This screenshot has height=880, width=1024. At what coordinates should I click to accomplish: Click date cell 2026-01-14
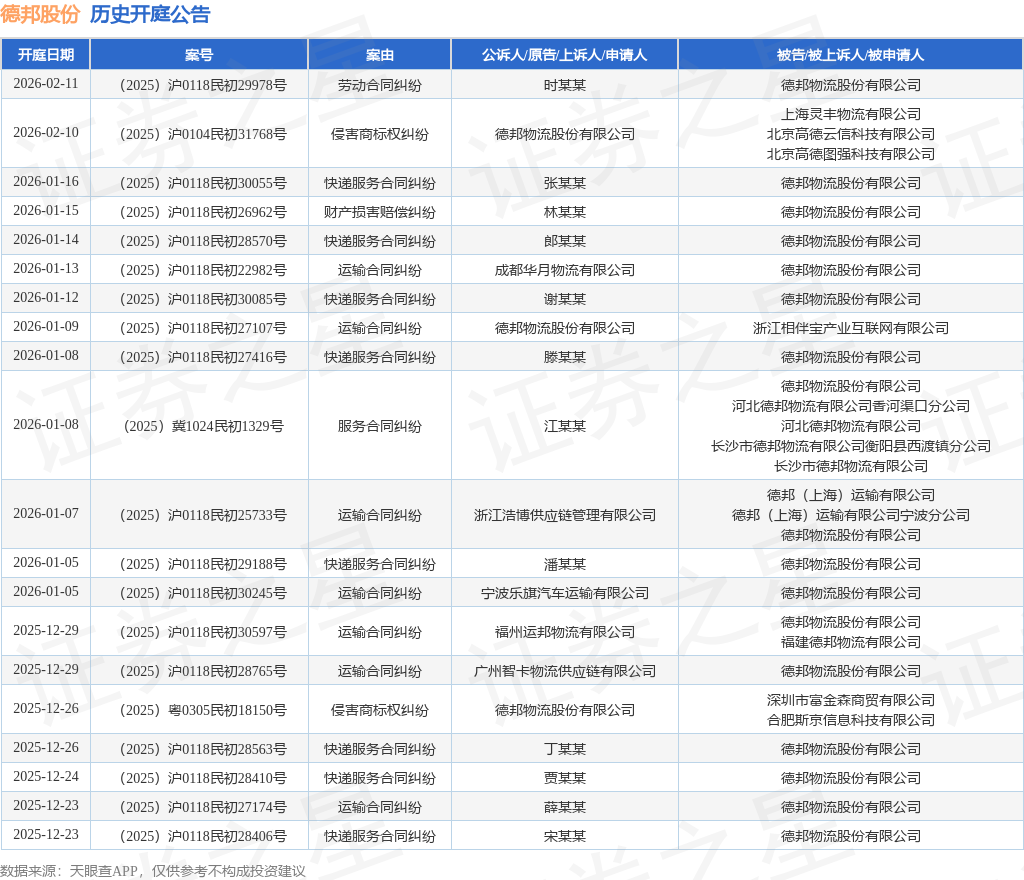point(46,240)
